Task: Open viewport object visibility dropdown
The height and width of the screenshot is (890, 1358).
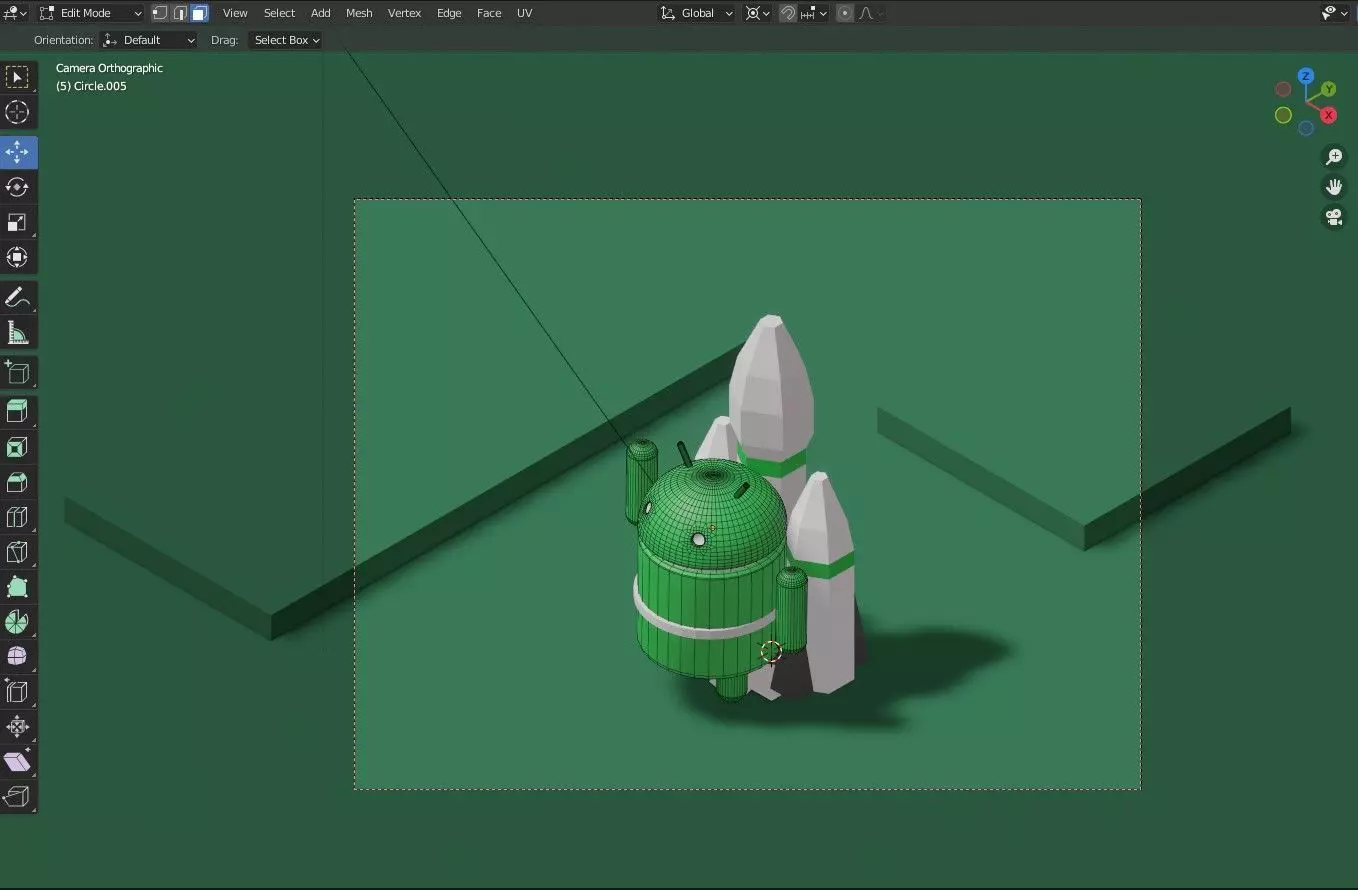Action: click(x=1334, y=13)
